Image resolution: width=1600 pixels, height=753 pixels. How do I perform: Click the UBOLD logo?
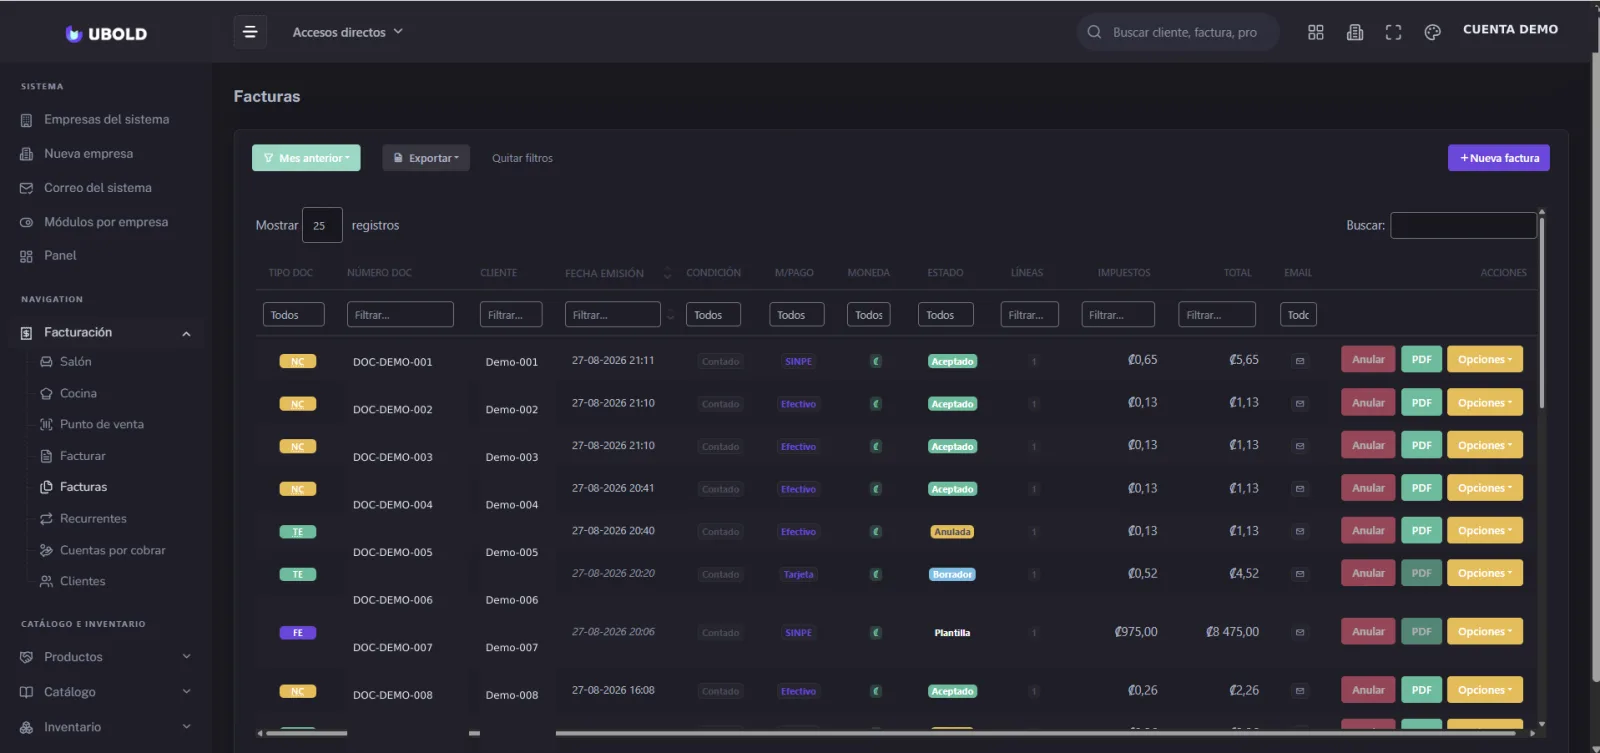pos(106,34)
